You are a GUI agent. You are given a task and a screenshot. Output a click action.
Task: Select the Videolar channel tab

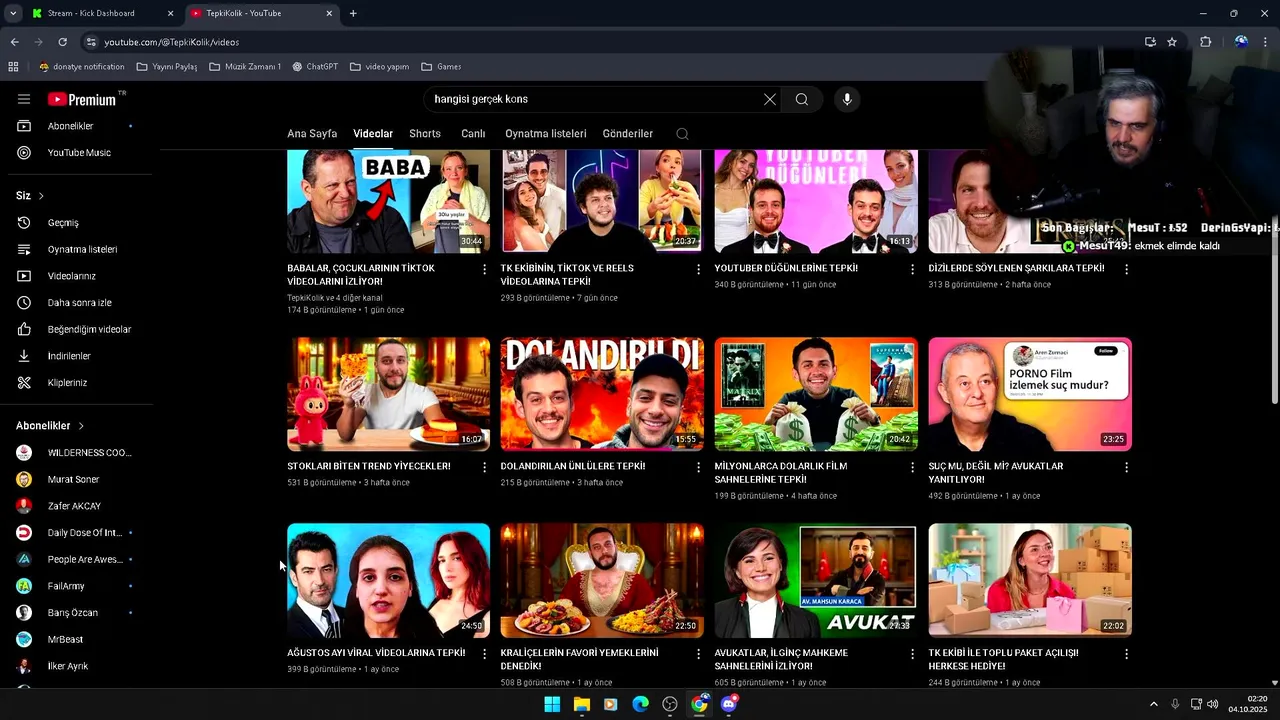point(373,134)
